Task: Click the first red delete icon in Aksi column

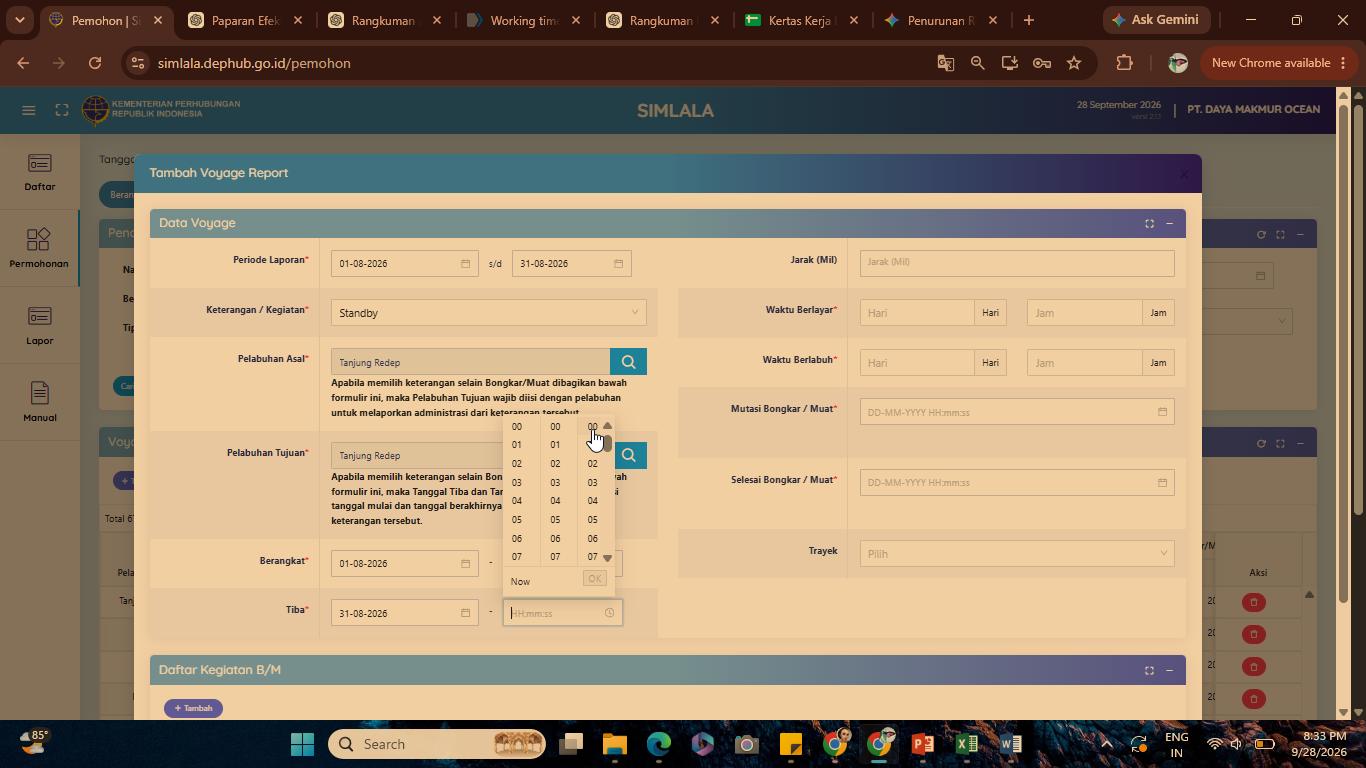Action: (1253, 602)
